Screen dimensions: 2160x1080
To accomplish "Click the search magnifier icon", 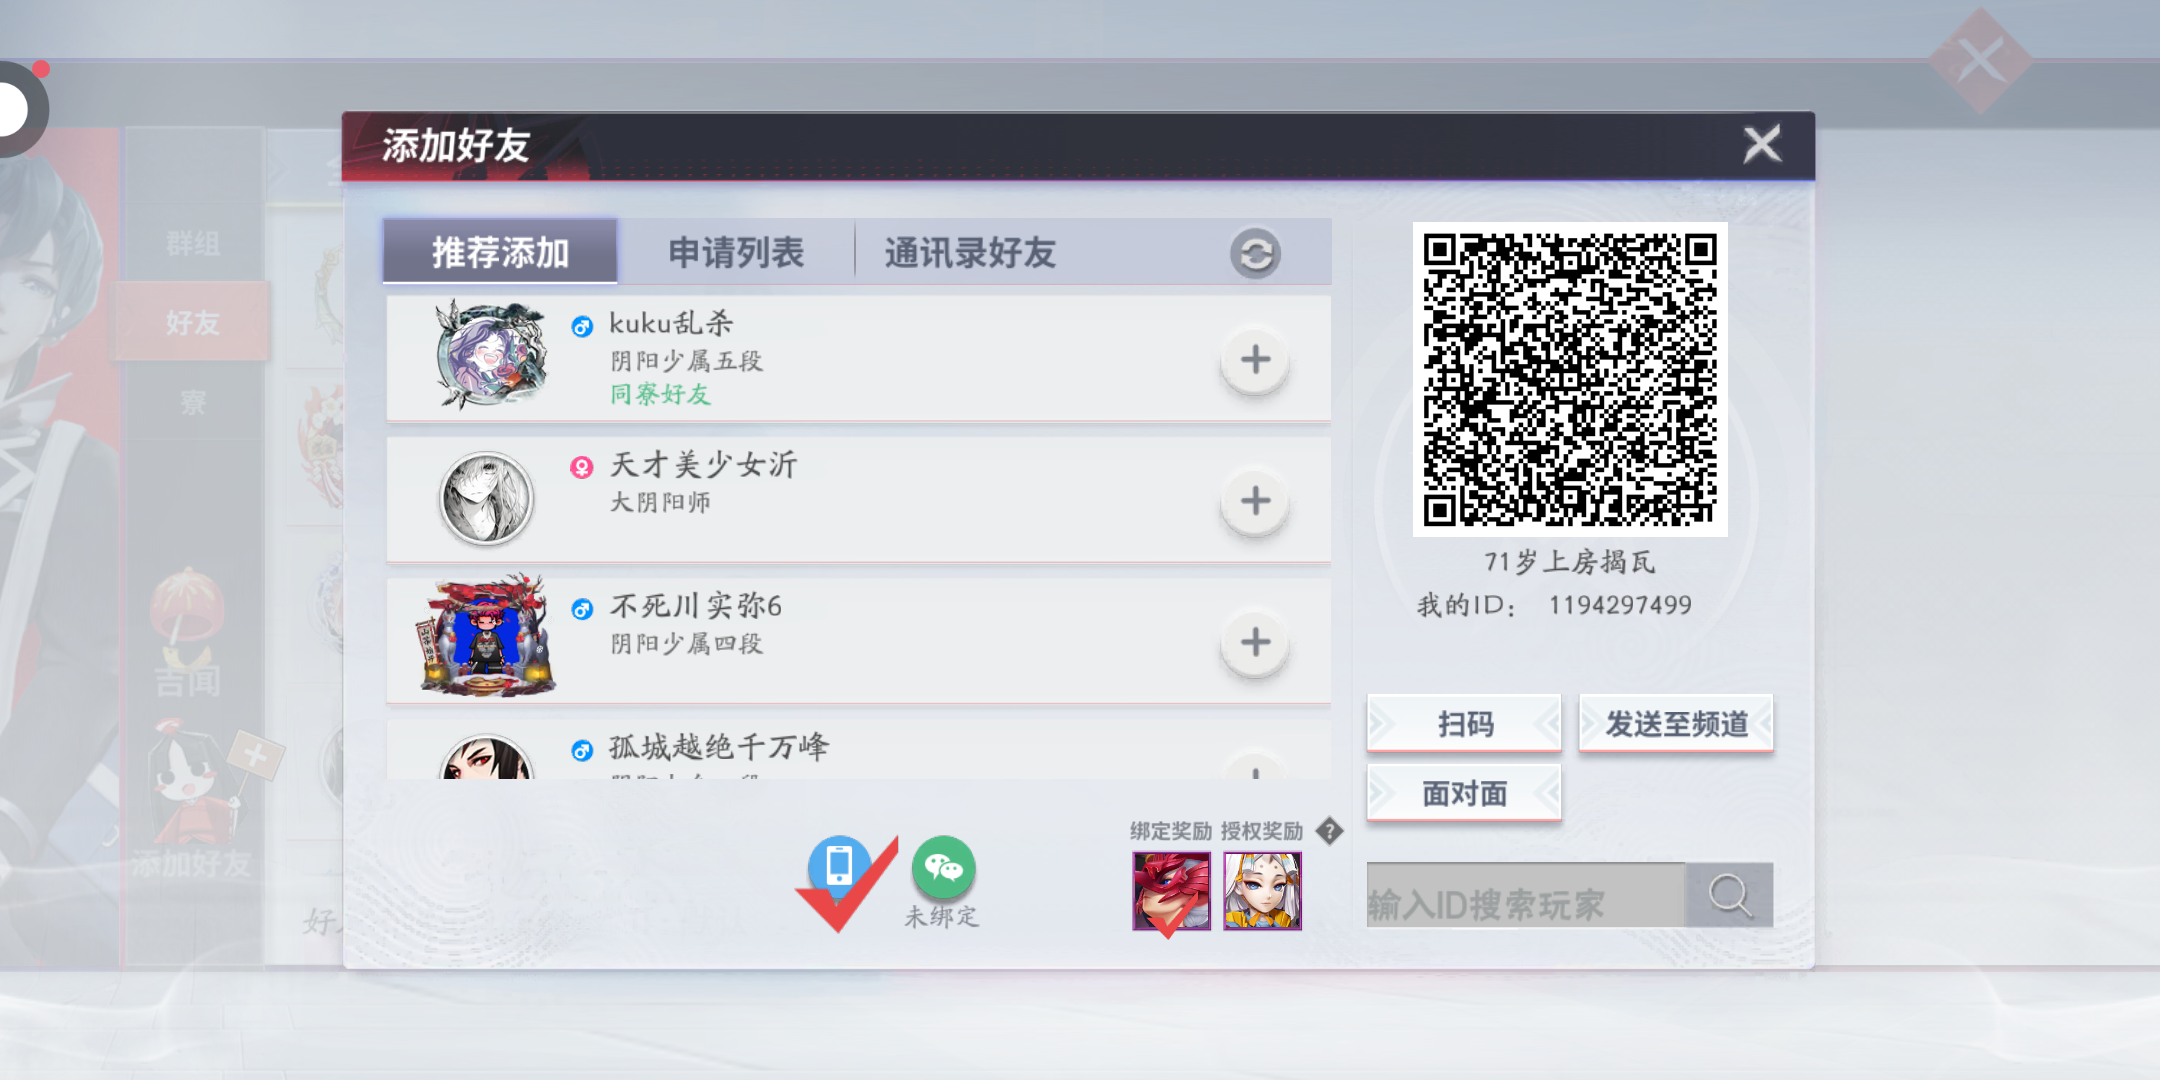I will (1729, 895).
